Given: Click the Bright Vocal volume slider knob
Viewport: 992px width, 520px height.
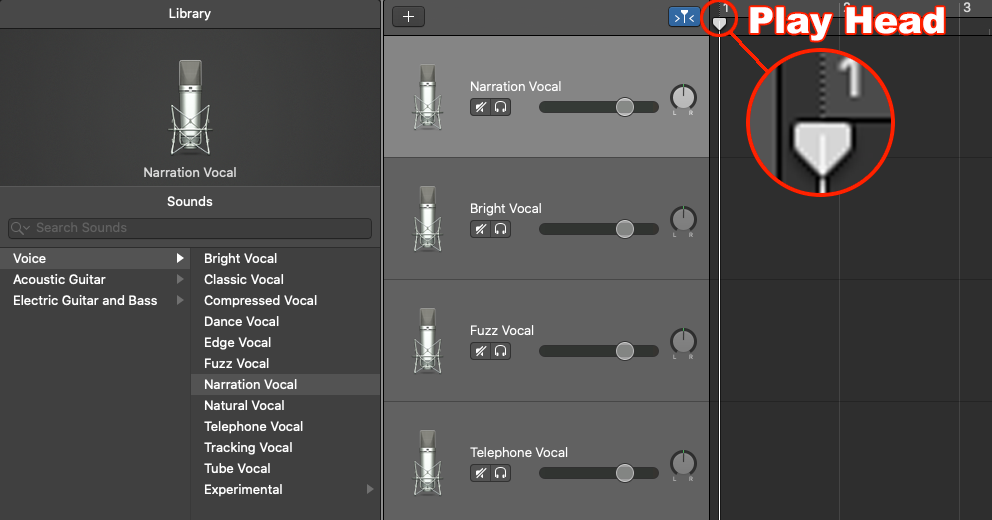Looking at the screenshot, I should pyautogui.click(x=624, y=229).
